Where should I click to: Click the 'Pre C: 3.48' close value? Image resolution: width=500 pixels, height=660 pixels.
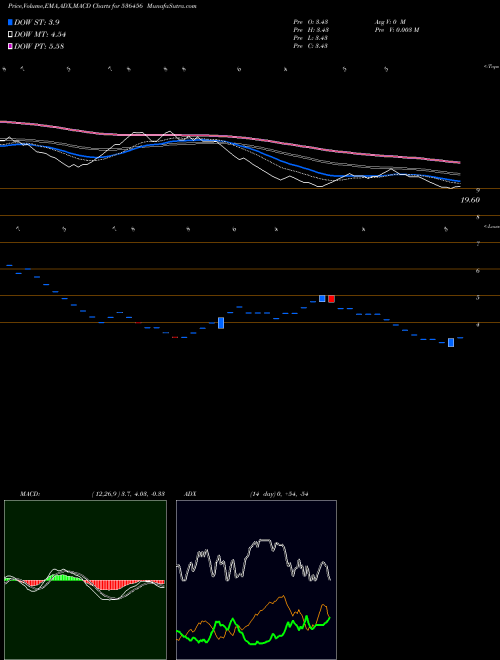point(311,46)
